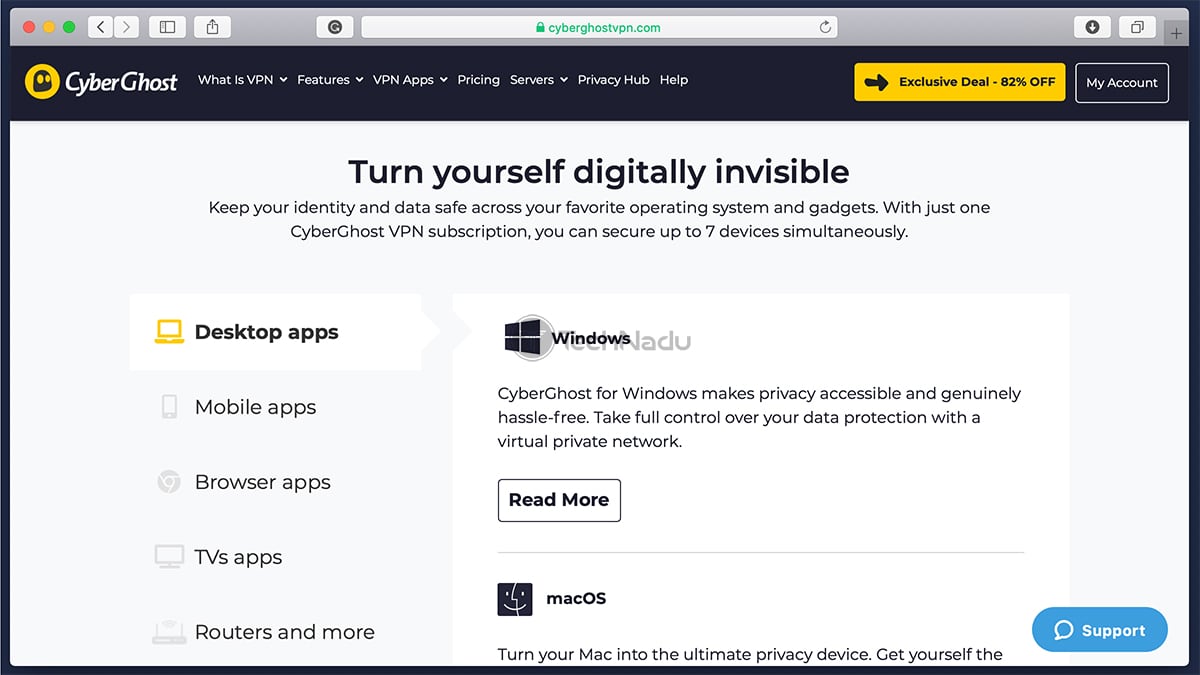Image resolution: width=1200 pixels, height=675 pixels.
Task: Expand the What is VPN dropdown
Action: point(243,80)
